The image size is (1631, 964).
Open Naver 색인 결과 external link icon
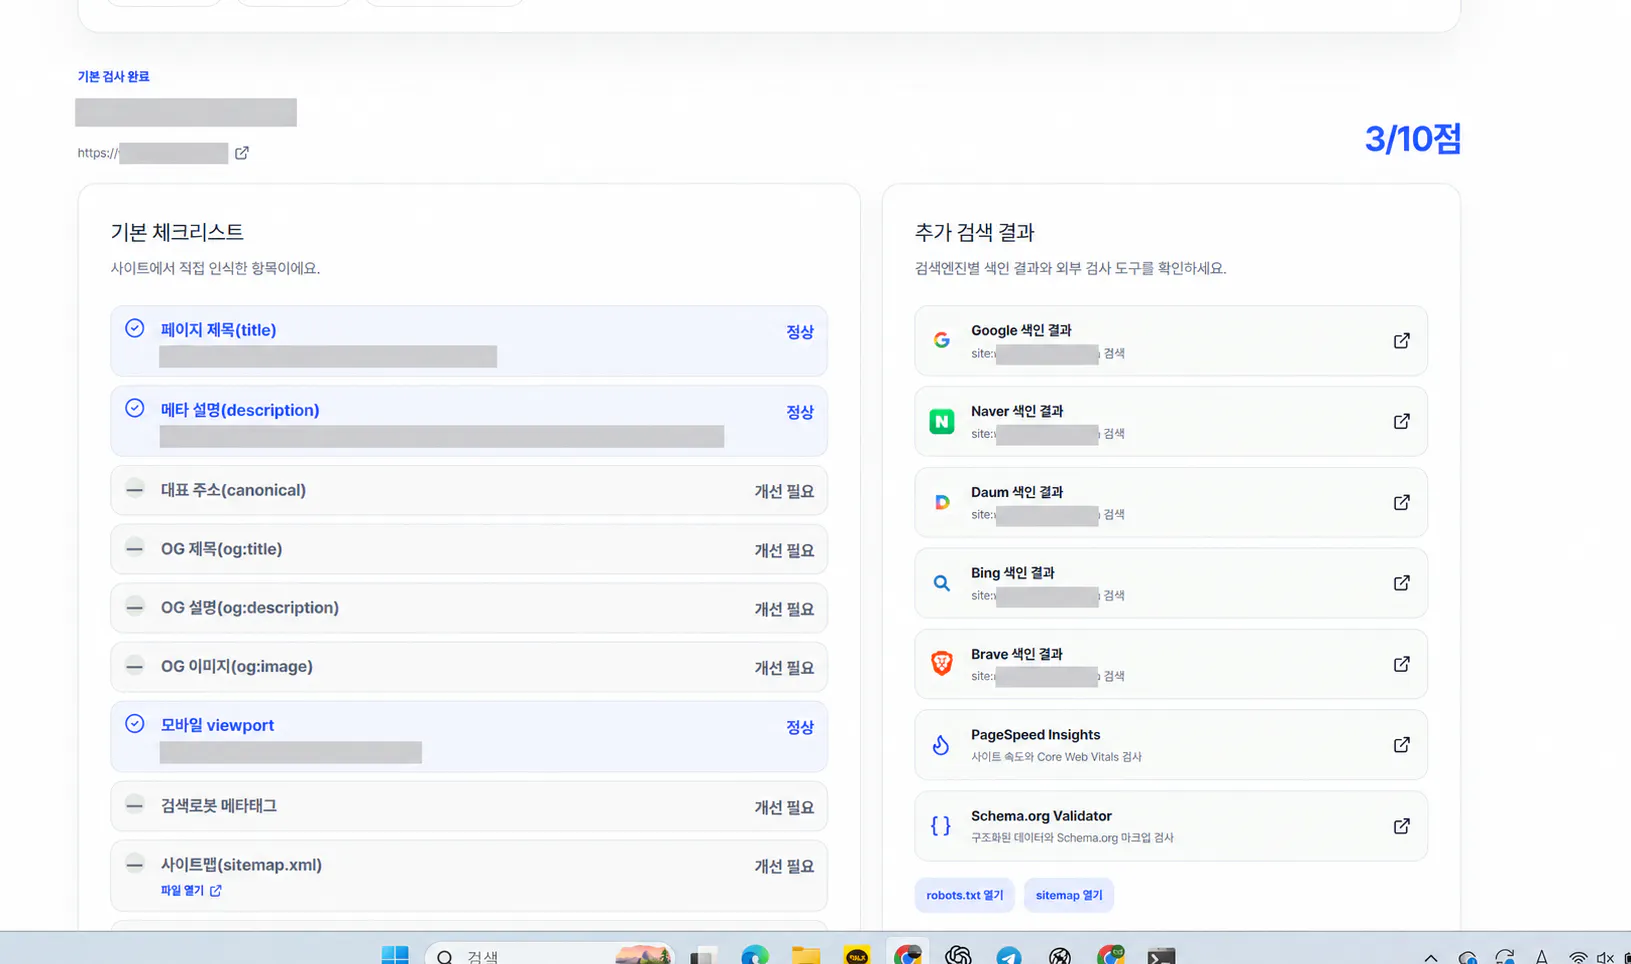click(x=1402, y=422)
